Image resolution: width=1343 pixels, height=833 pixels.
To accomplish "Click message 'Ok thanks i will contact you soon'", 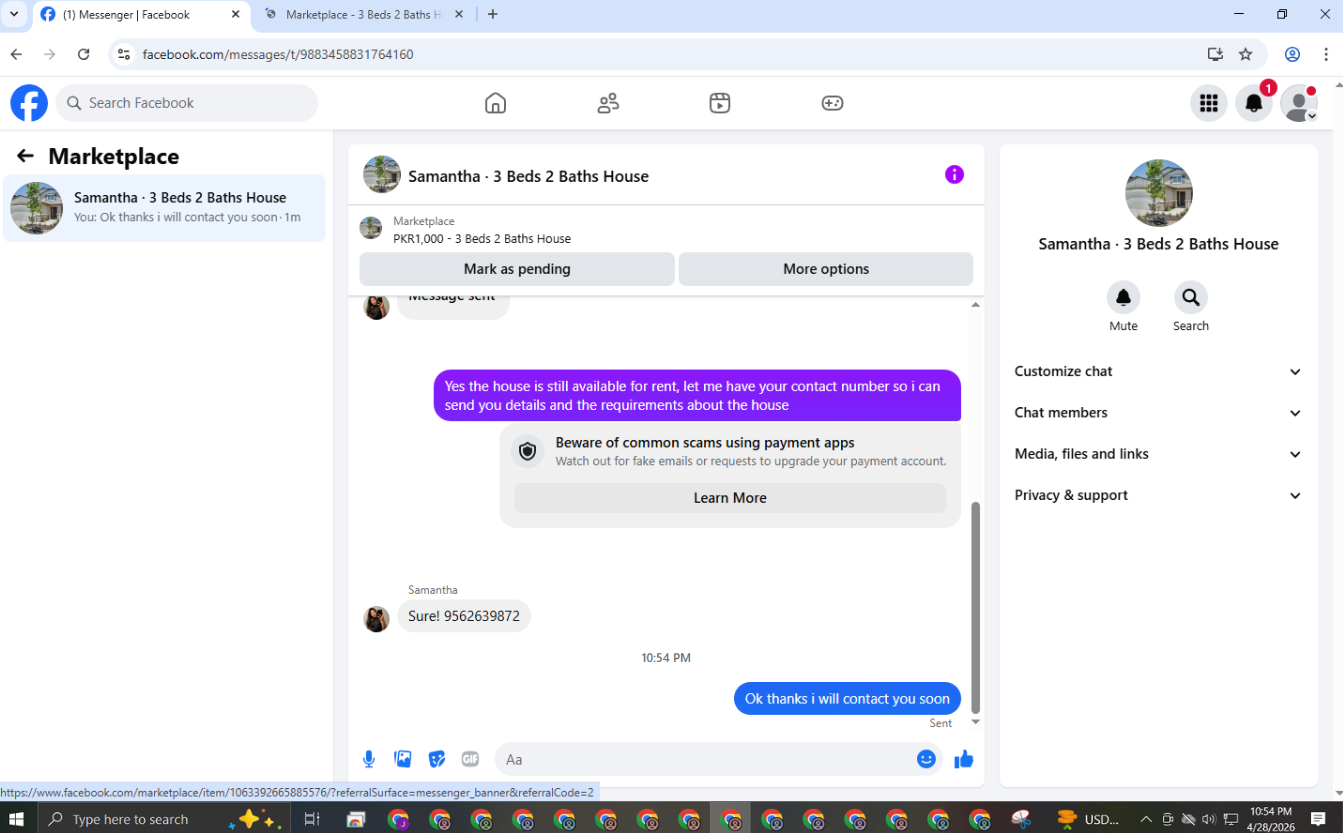I will tap(847, 699).
